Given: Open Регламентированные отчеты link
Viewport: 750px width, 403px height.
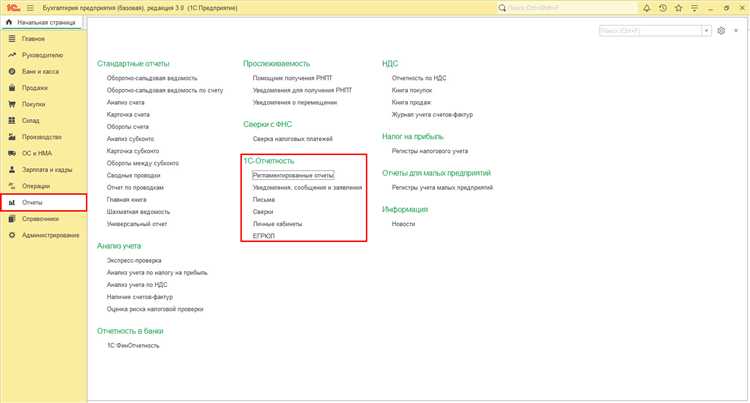Looking at the screenshot, I should 293,175.
